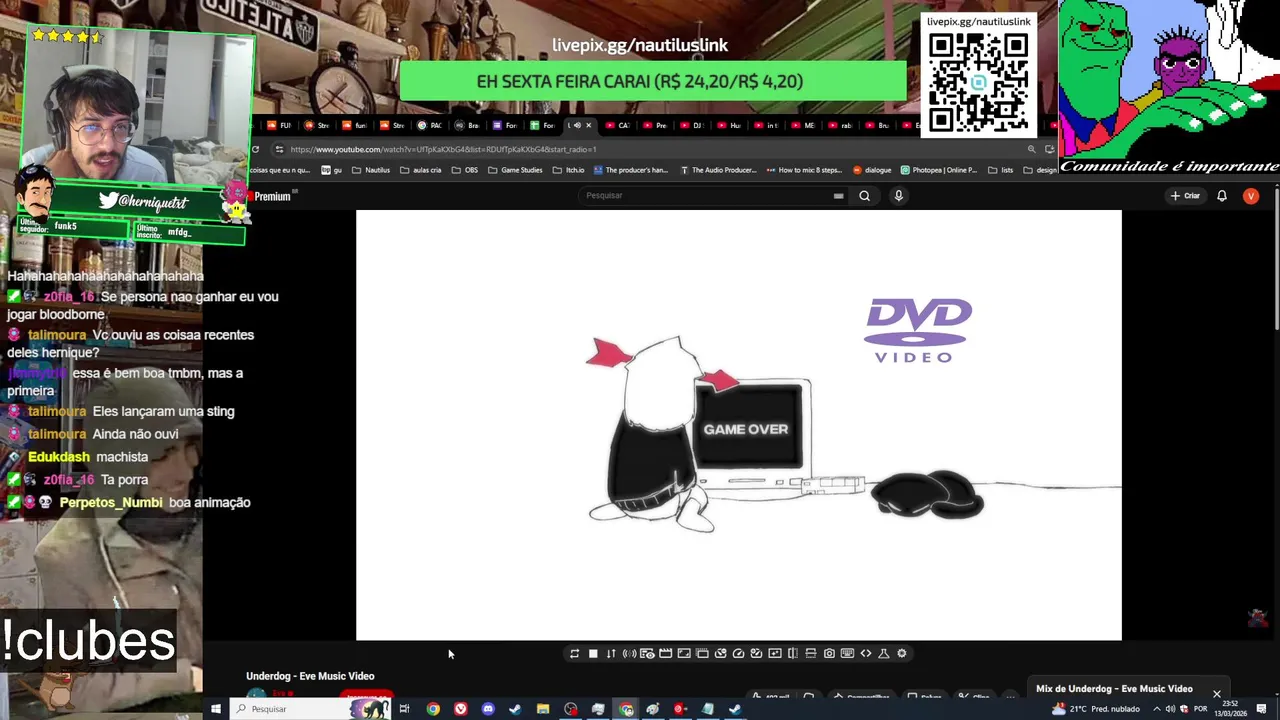This screenshot has width=1280, height=720.
Task: Open the Photopea Online bookmark
Action: tap(938, 170)
